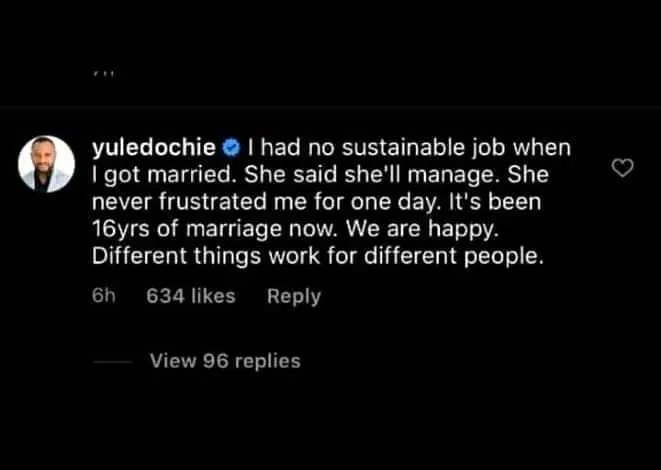Click the dash line beside View replies
Image resolution: width=661 pixels, height=470 pixels.
(x=111, y=361)
